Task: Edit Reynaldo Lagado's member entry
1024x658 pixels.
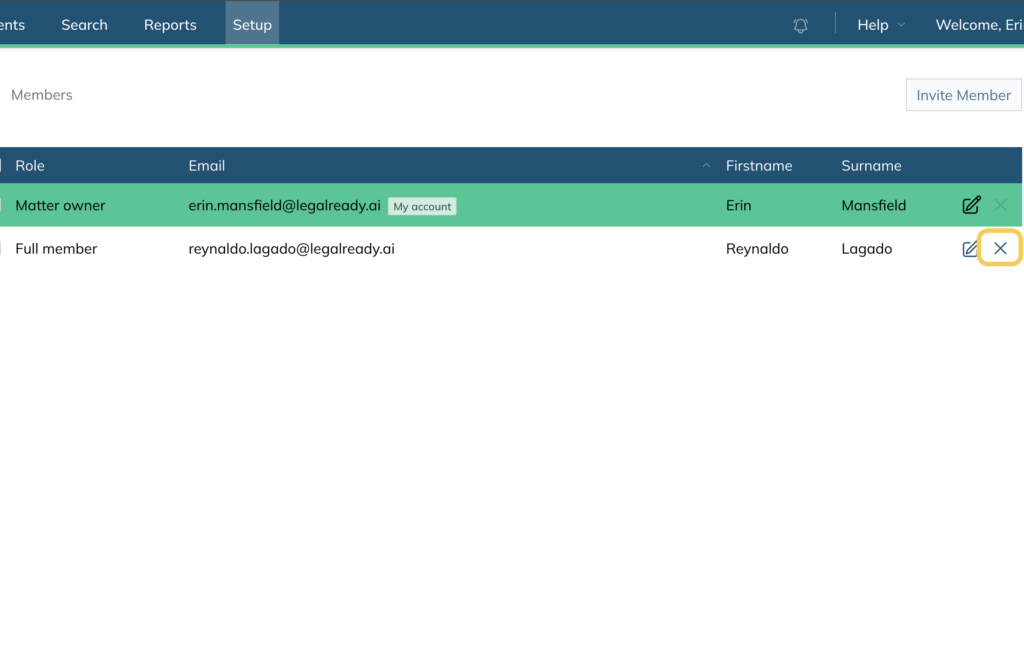Action: click(970, 249)
